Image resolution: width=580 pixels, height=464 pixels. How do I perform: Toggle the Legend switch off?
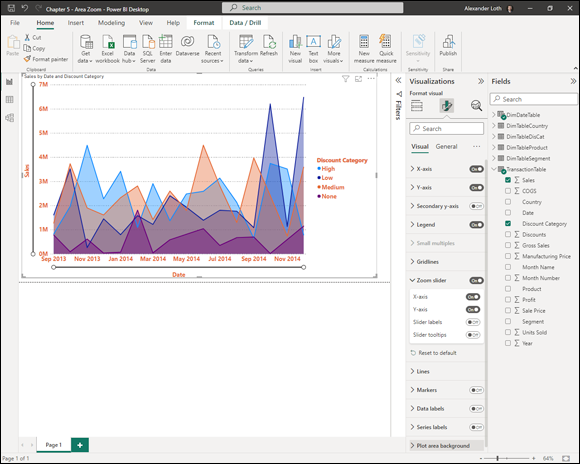pos(476,225)
